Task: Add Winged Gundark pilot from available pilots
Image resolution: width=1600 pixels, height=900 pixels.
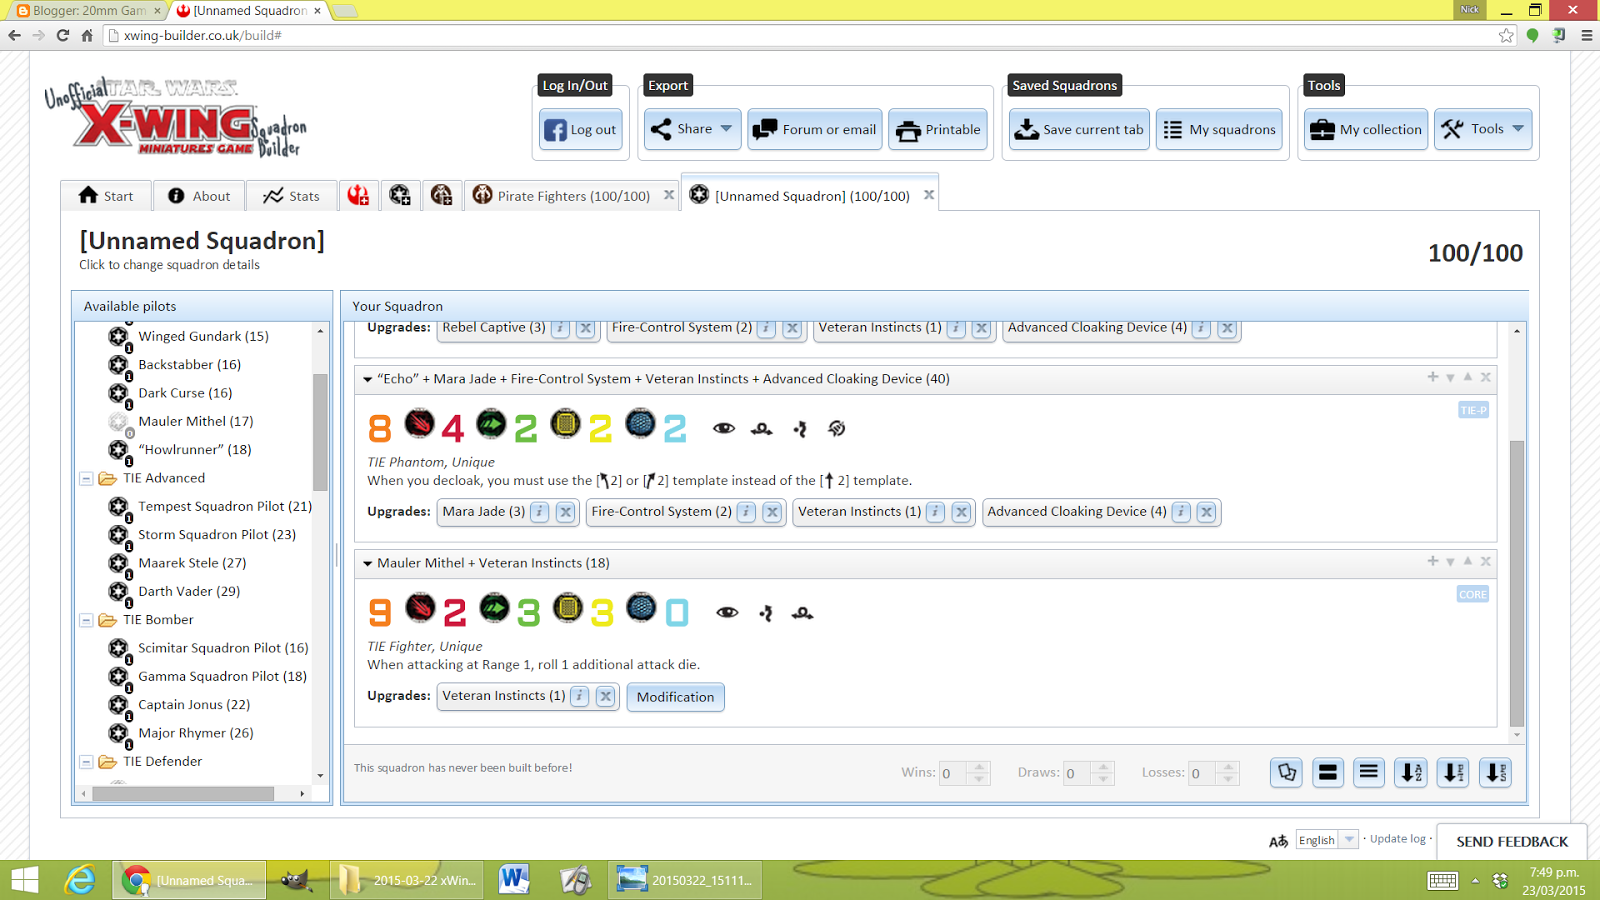Action: tap(203, 336)
